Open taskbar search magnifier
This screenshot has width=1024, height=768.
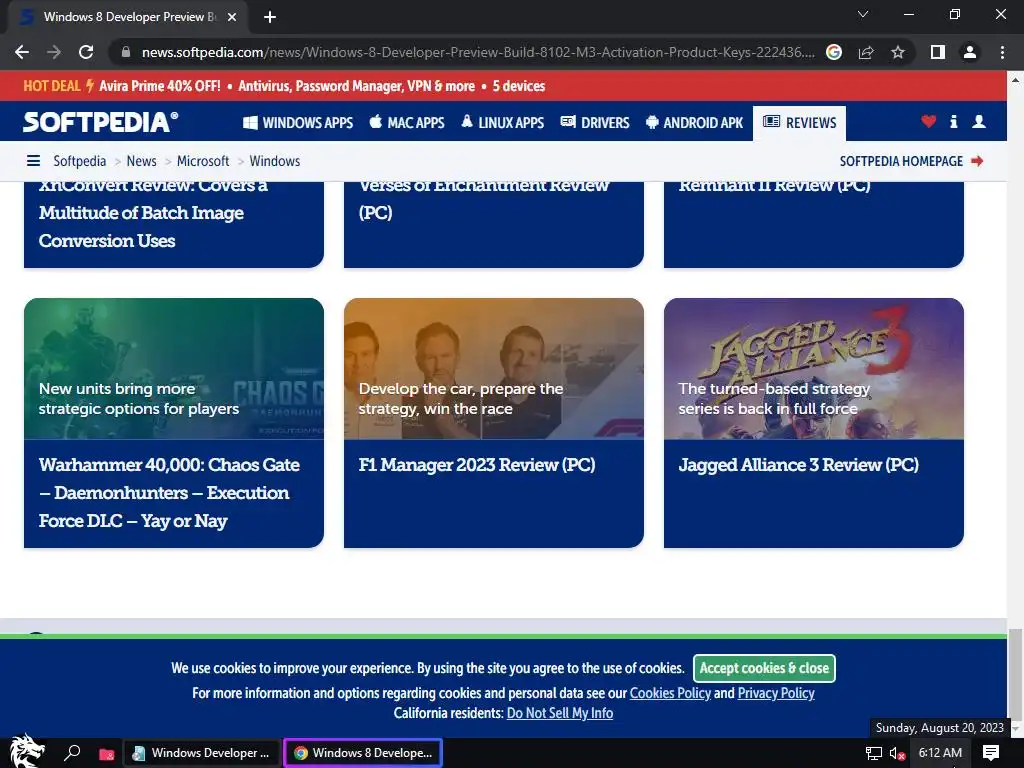pyautogui.click(x=72, y=753)
